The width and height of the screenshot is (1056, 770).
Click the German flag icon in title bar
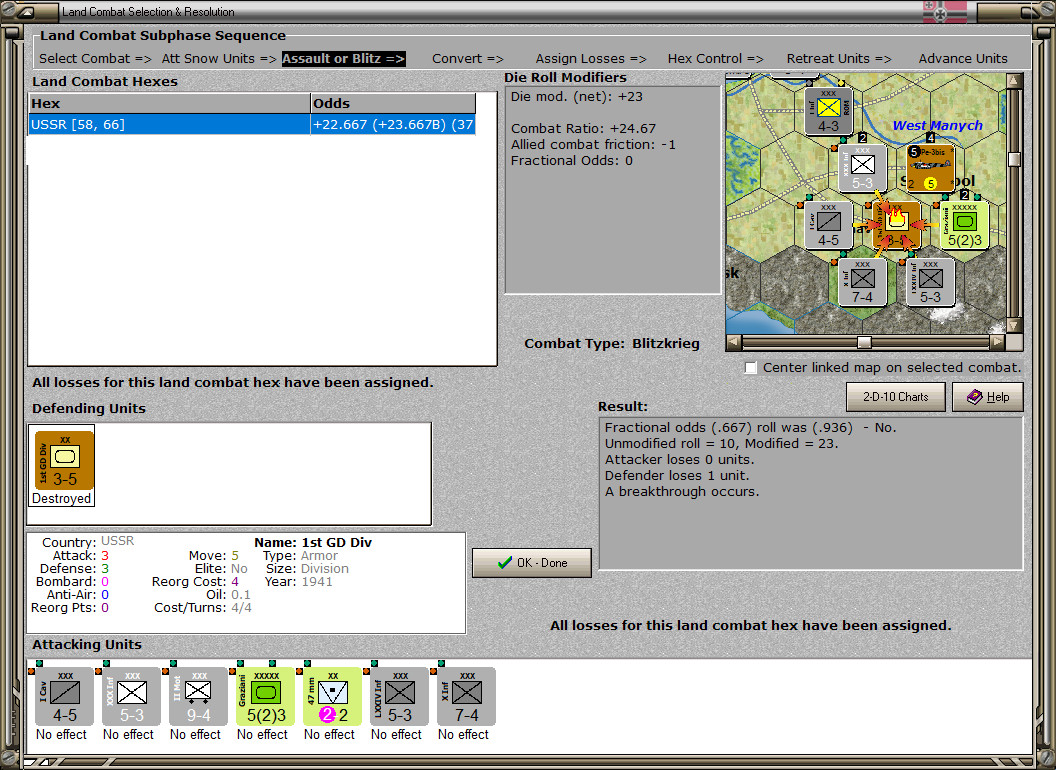click(x=945, y=12)
